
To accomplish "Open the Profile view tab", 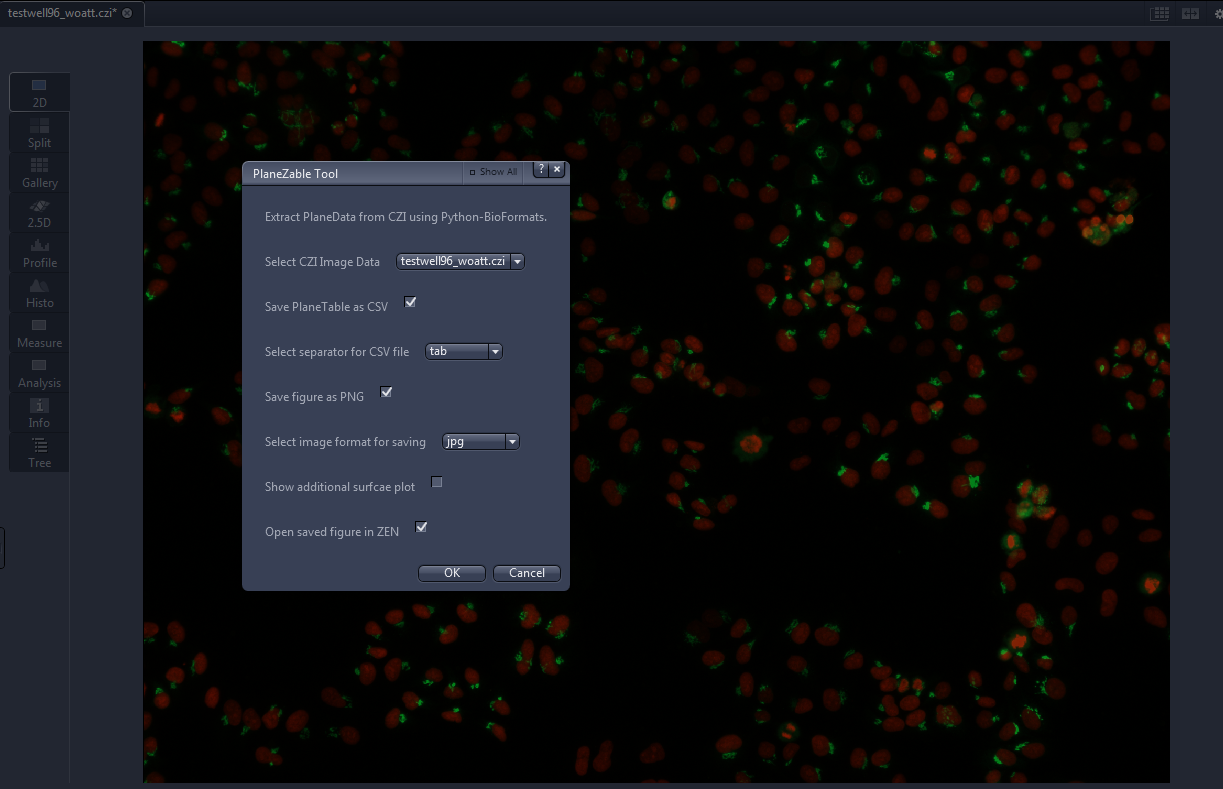I will [39, 252].
